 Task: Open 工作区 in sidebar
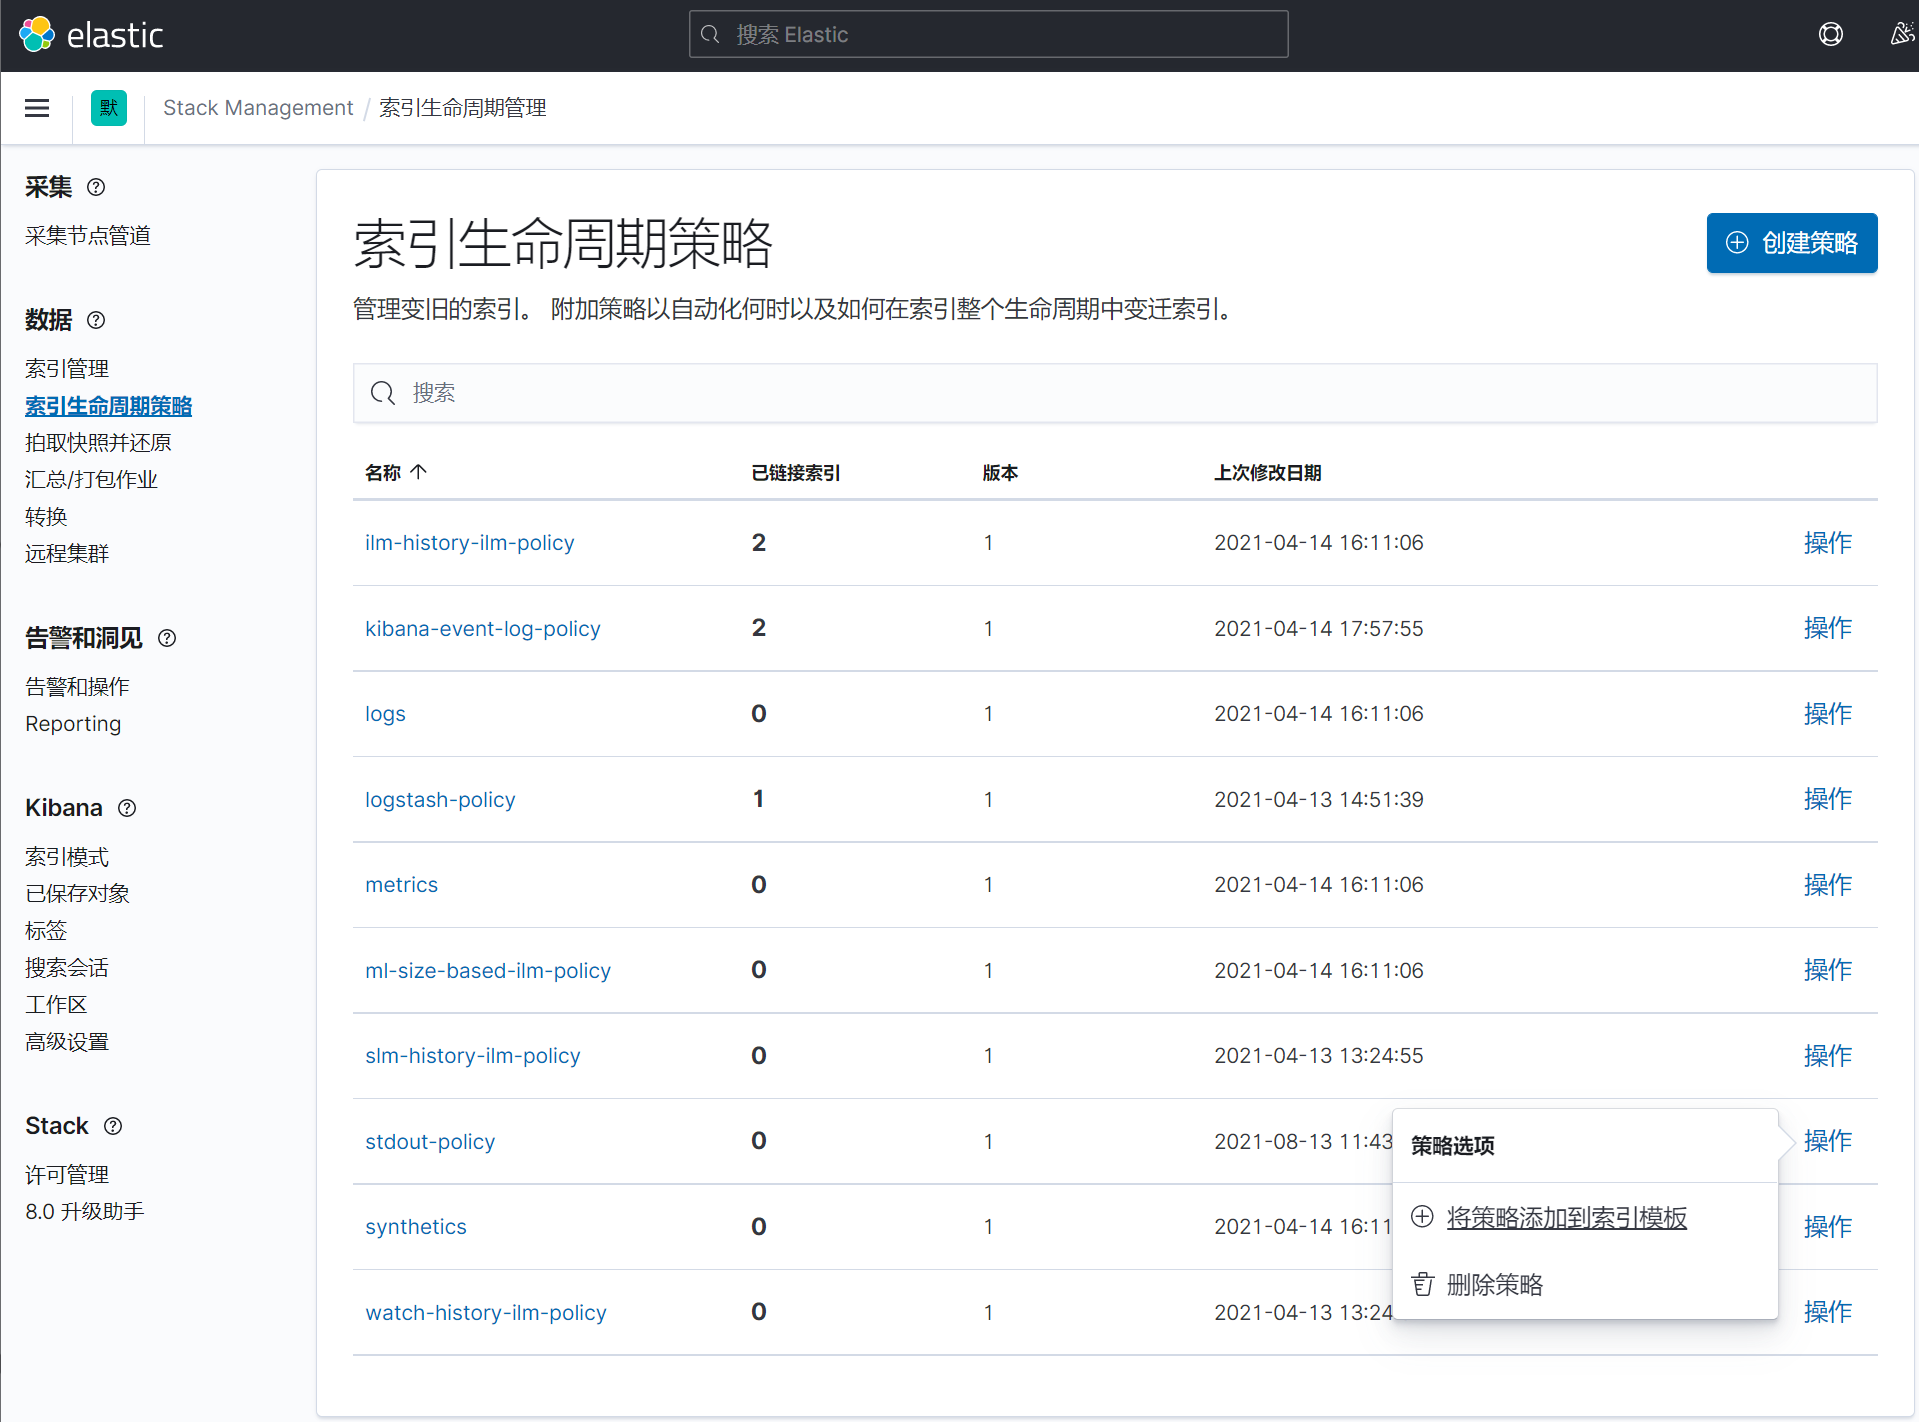coord(56,1005)
